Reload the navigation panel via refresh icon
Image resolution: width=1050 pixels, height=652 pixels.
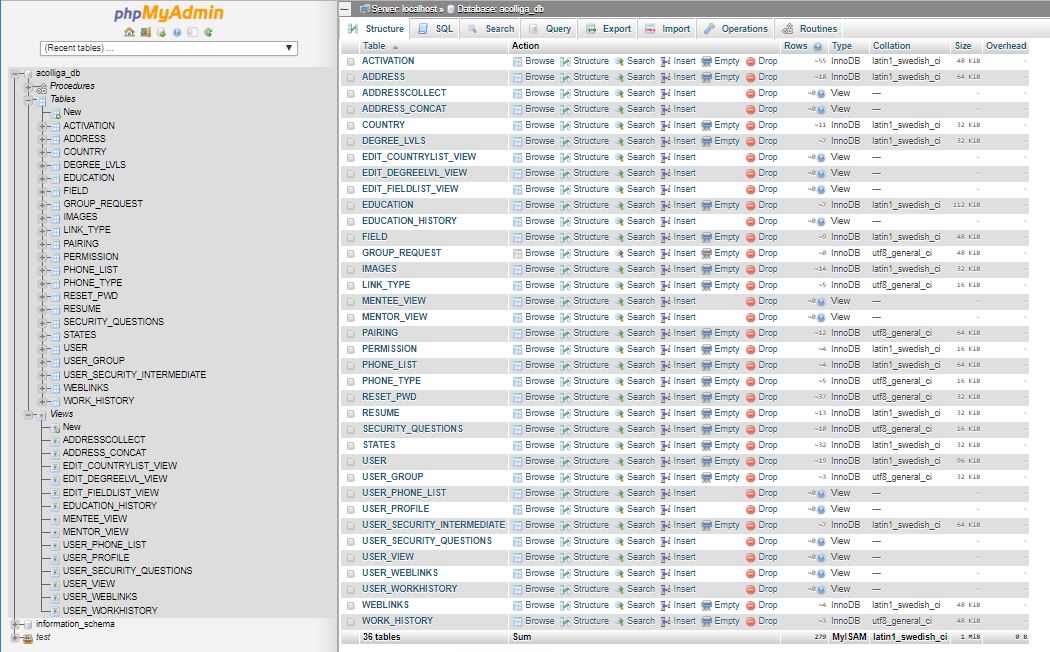tap(209, 32)
